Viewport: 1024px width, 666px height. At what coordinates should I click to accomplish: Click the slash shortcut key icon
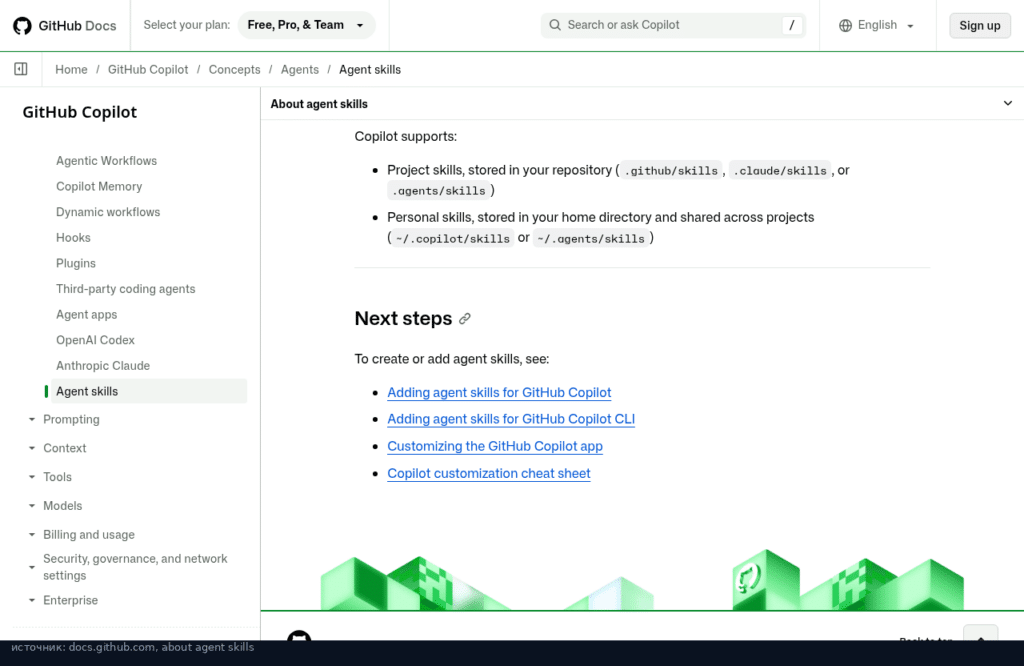click(792, 25)
